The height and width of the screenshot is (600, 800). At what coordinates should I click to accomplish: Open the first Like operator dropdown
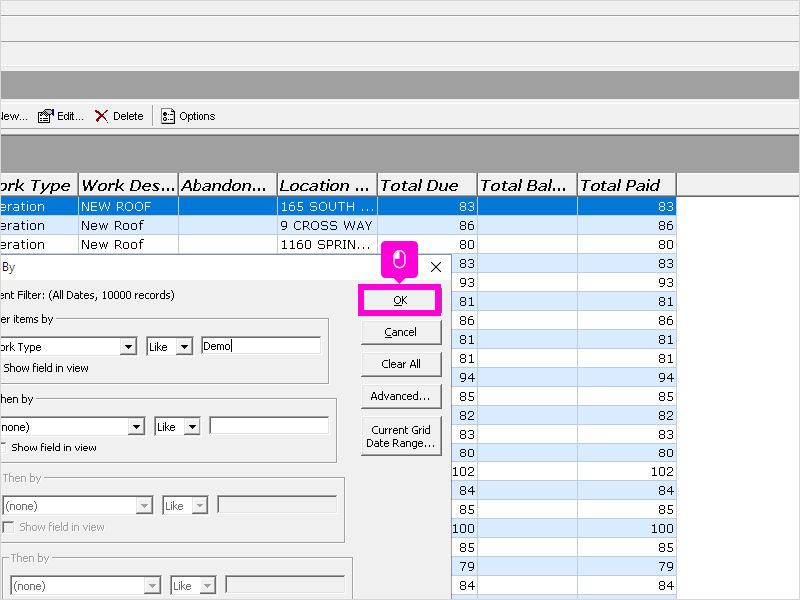coord(184,347)
